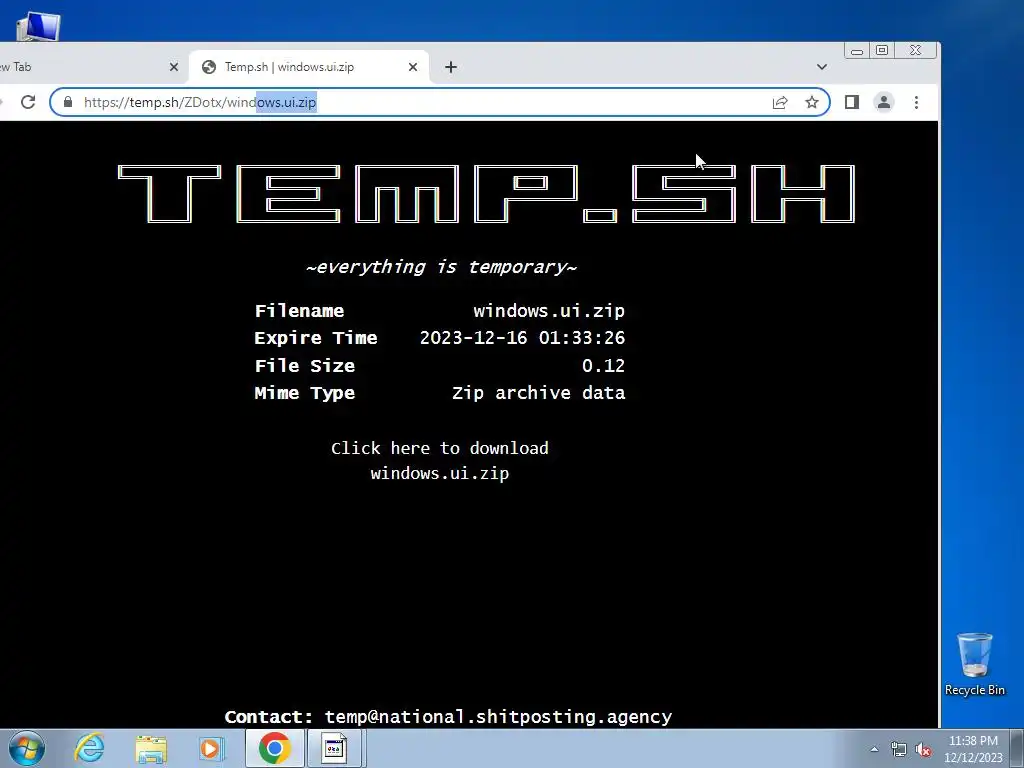Share this page via share icon
This screenshot has height=768, width=1024.
[780, 103]
